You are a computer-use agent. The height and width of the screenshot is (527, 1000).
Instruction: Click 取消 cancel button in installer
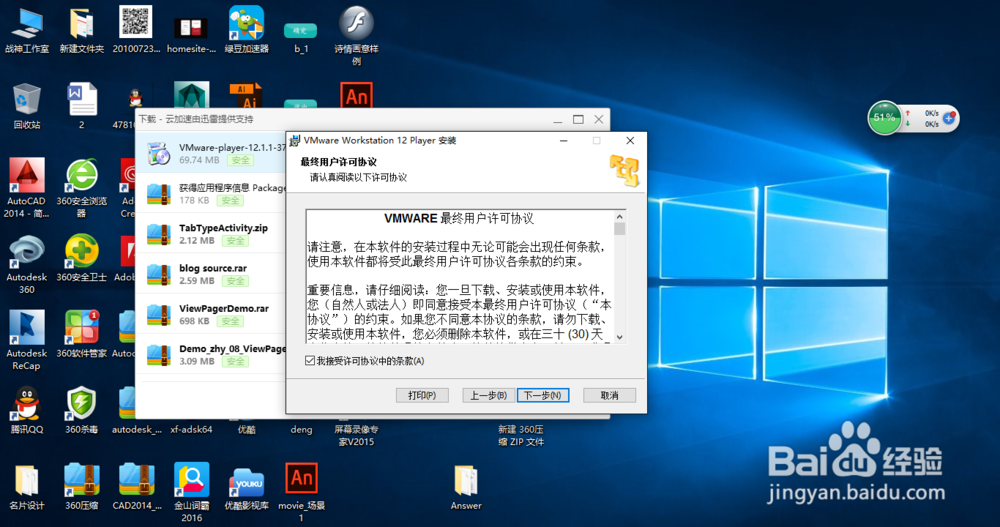tap(610, 396)
